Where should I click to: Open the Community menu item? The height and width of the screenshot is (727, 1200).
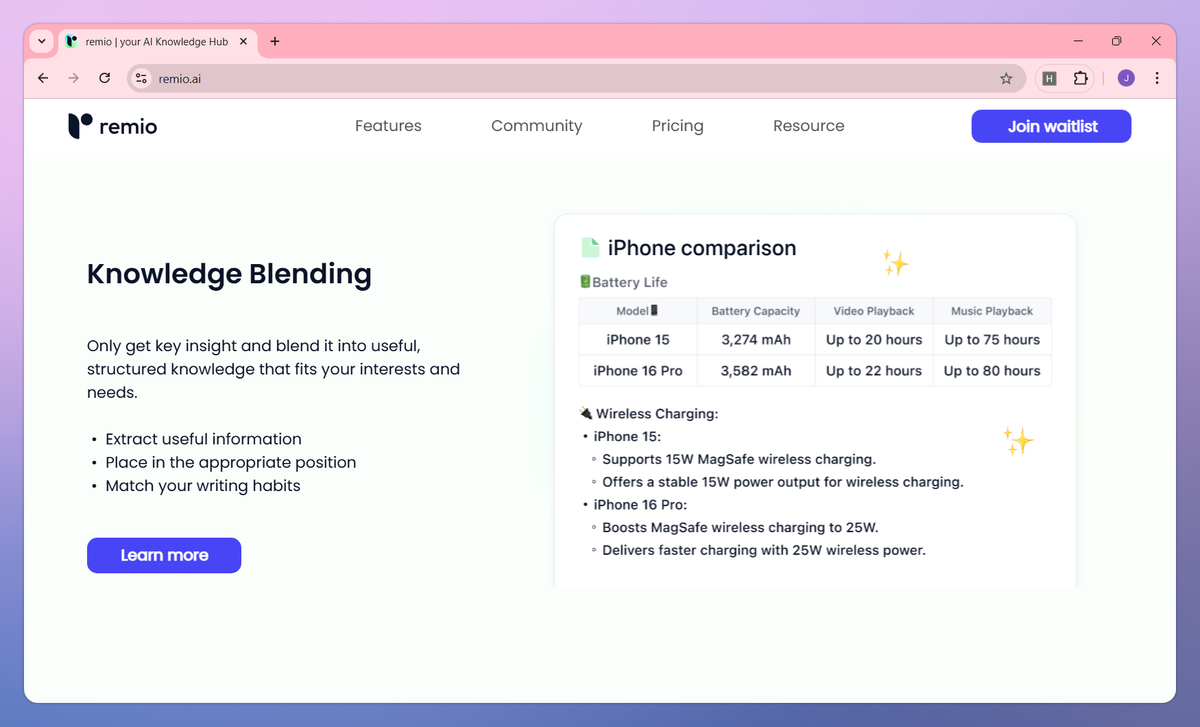(x=537, y=126)
